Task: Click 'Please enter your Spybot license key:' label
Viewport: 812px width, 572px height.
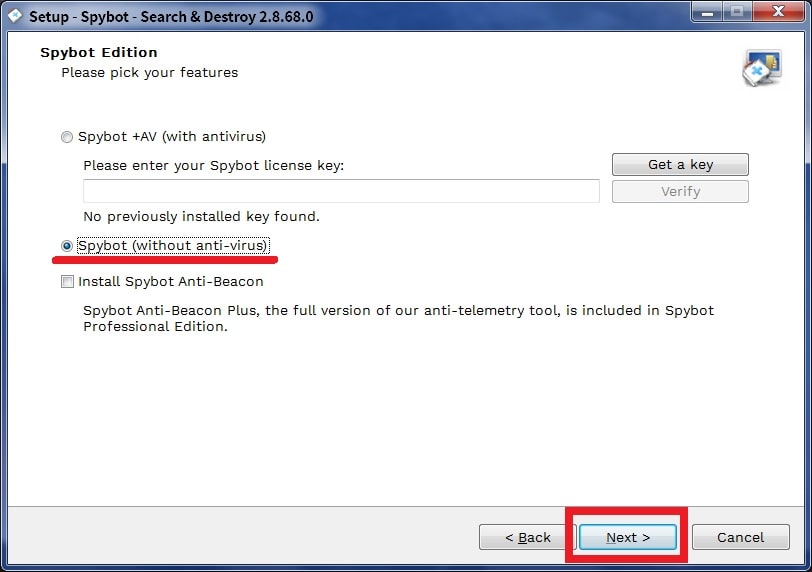Action: click(x=213, y=166)
